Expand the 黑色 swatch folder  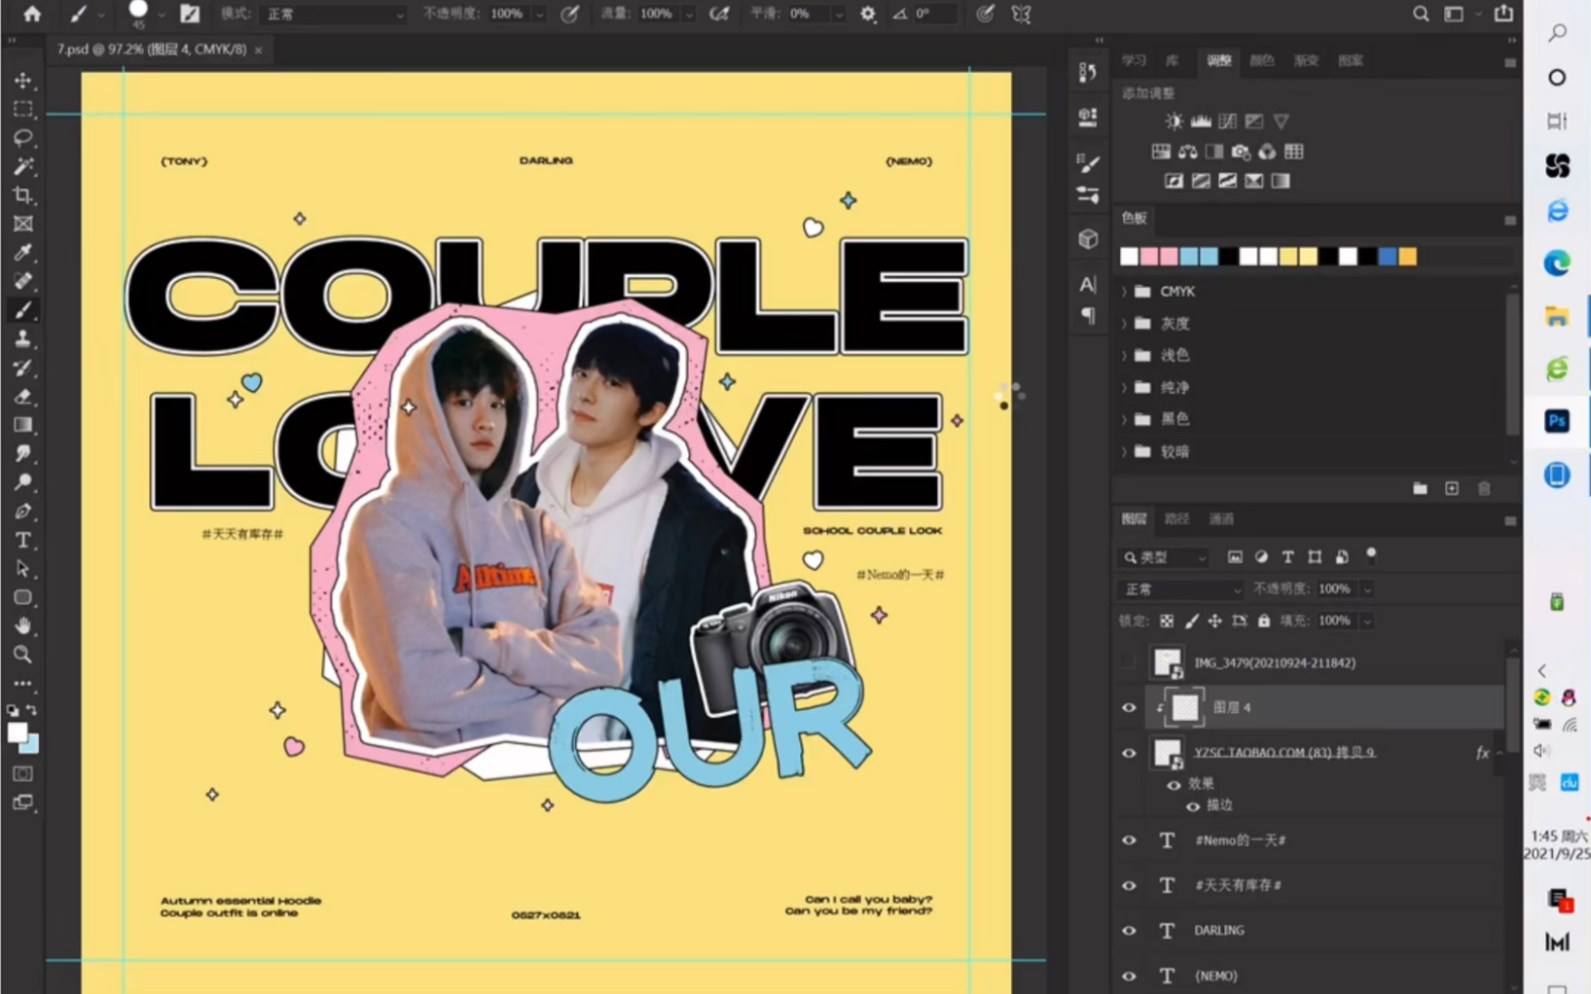(1124, 419)
